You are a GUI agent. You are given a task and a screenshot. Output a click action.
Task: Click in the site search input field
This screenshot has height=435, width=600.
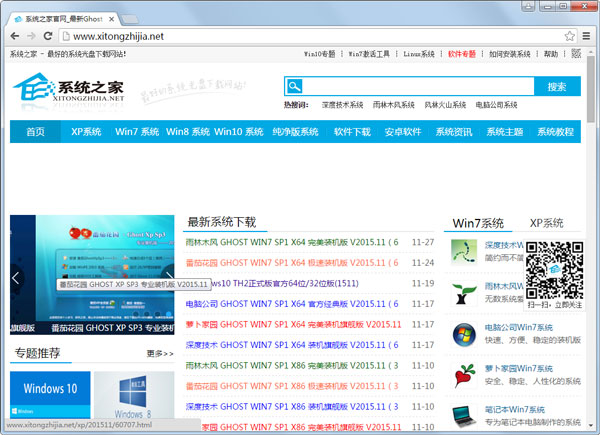(418, 86)
